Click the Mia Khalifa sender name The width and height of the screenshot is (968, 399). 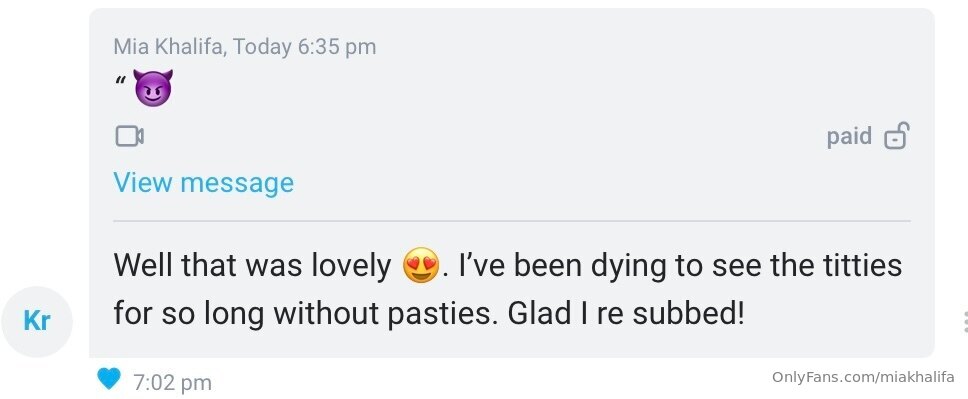[x=167, y=46]
